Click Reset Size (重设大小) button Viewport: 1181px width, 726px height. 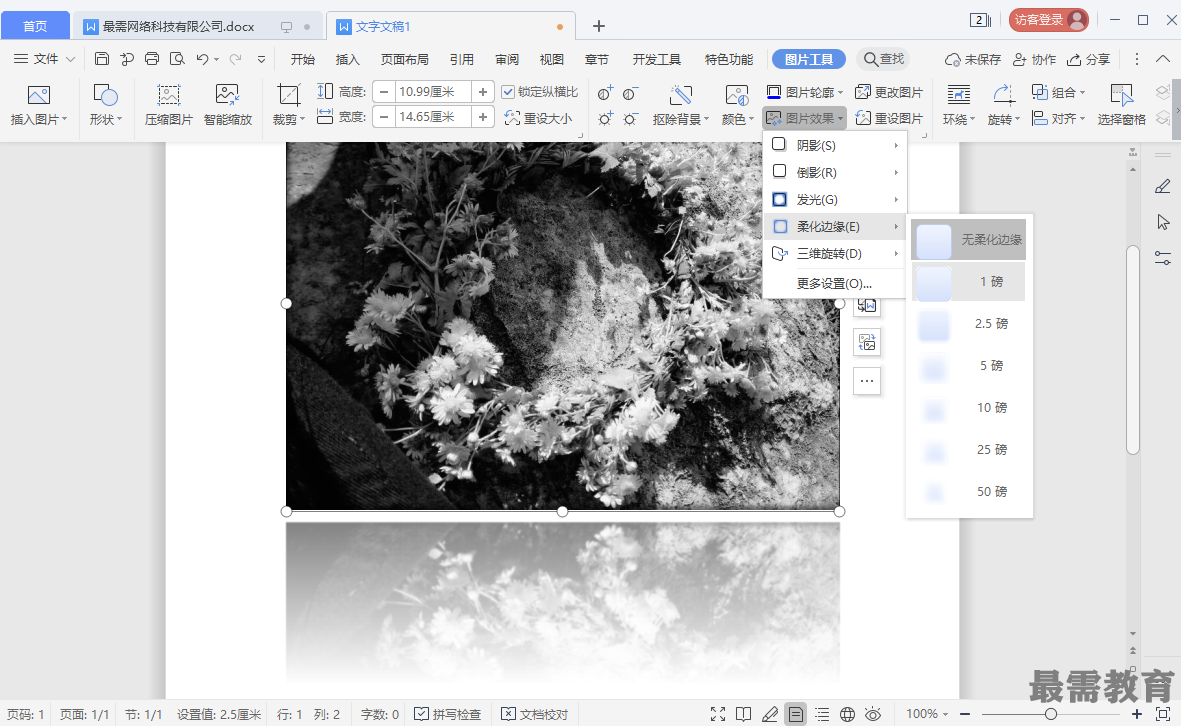click(x=538, y=118)
